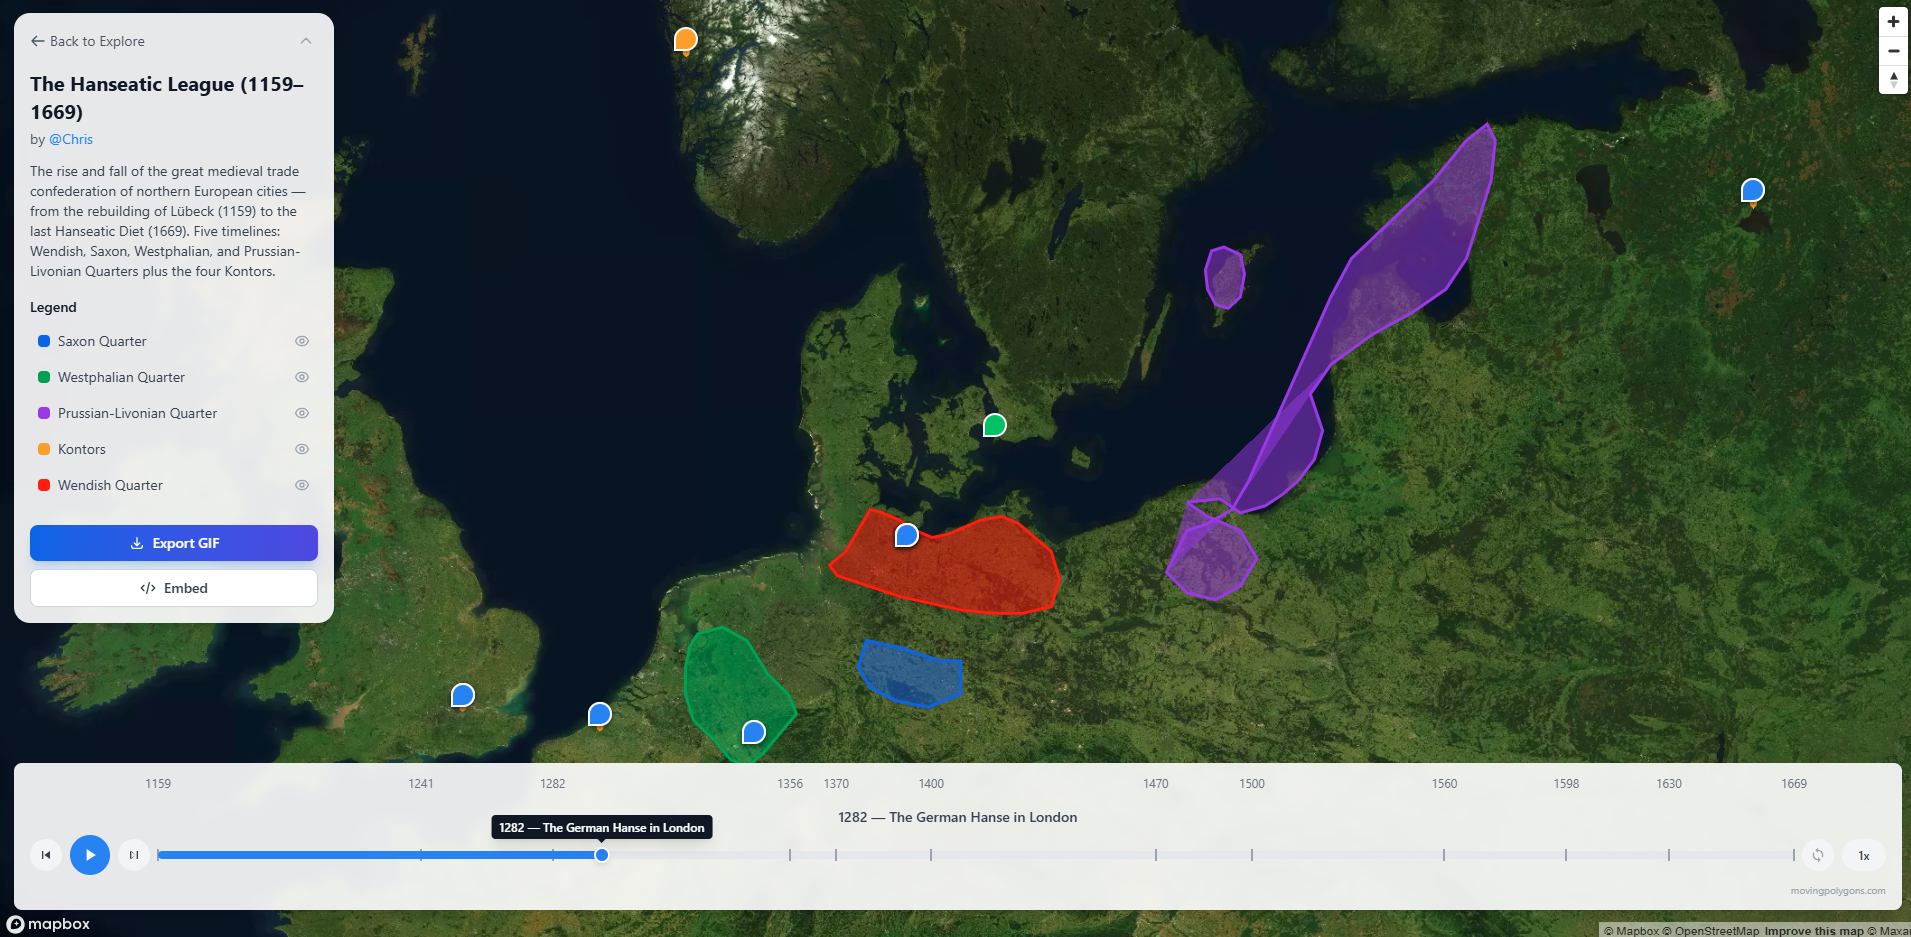Click the blue Saxon marker over London
Screen dimensions: 1911x937
(462, 694)
